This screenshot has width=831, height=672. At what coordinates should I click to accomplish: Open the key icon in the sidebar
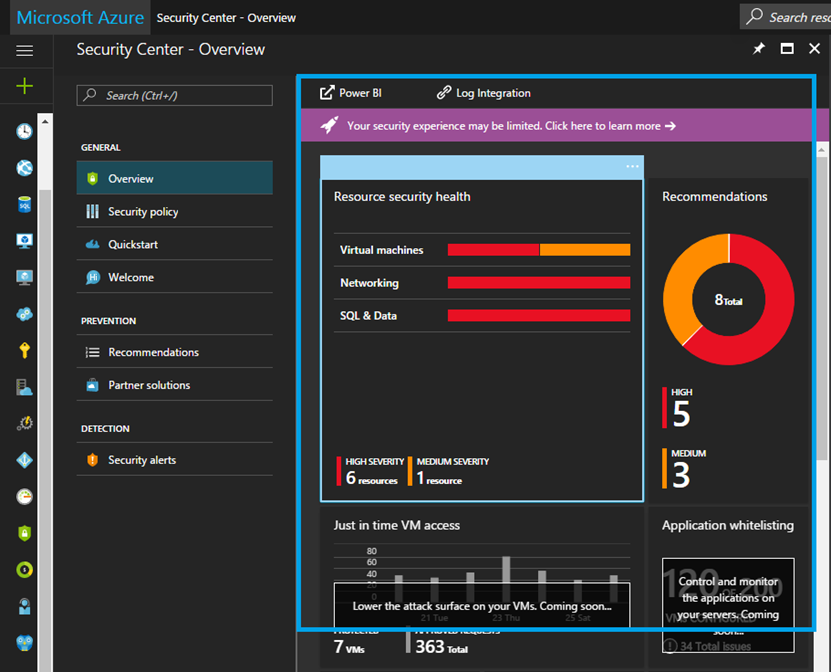(x=24, y=350)
